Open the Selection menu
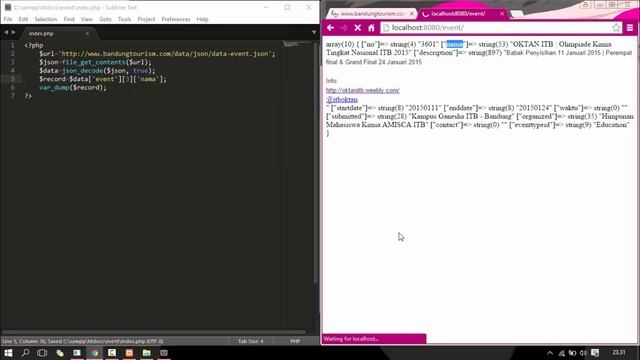 [x=46, y=19]
